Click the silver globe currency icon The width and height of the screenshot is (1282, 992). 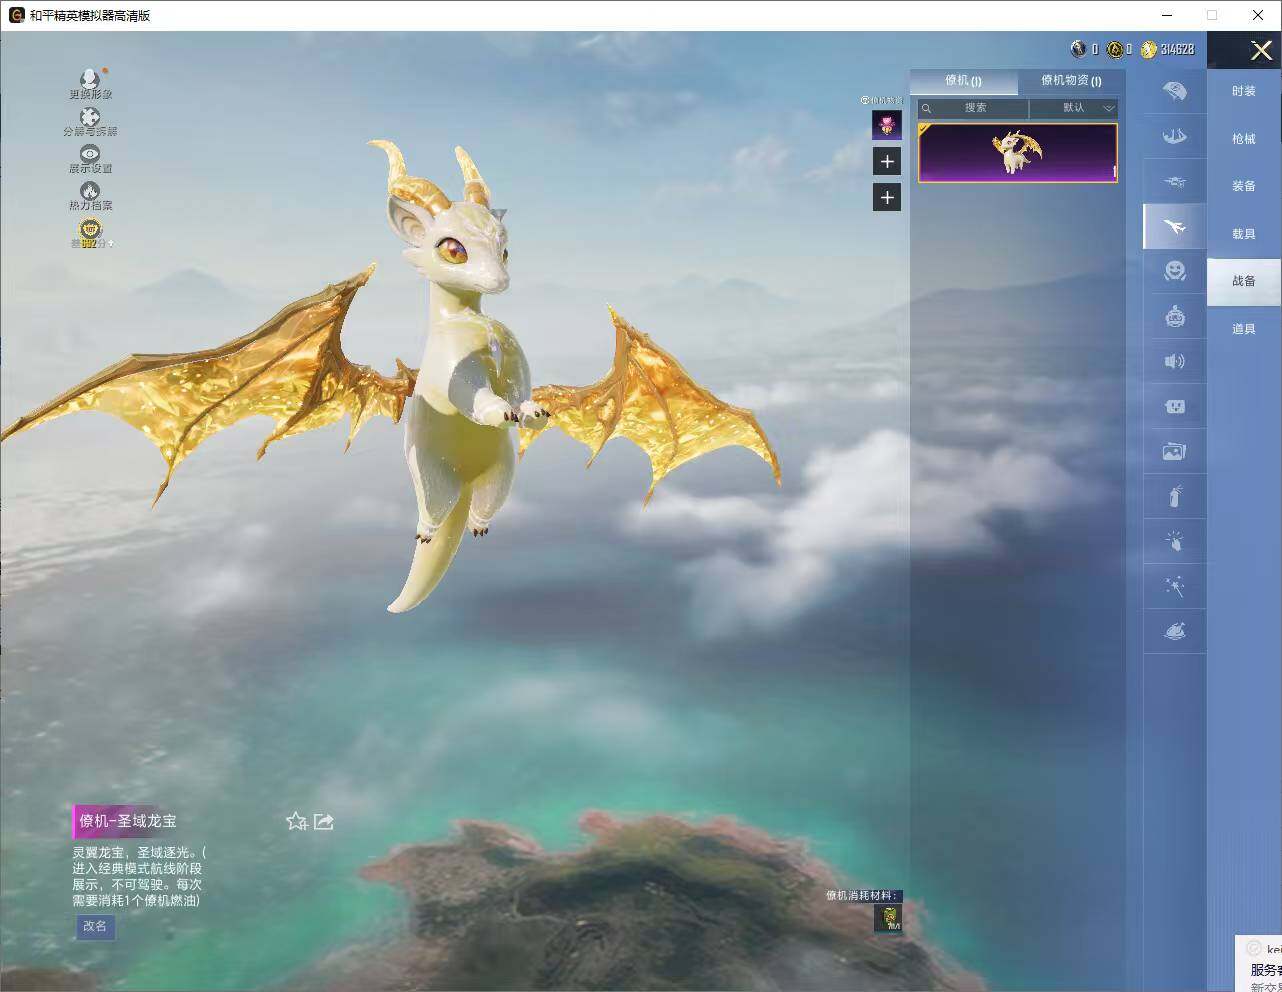(1078, 49)
